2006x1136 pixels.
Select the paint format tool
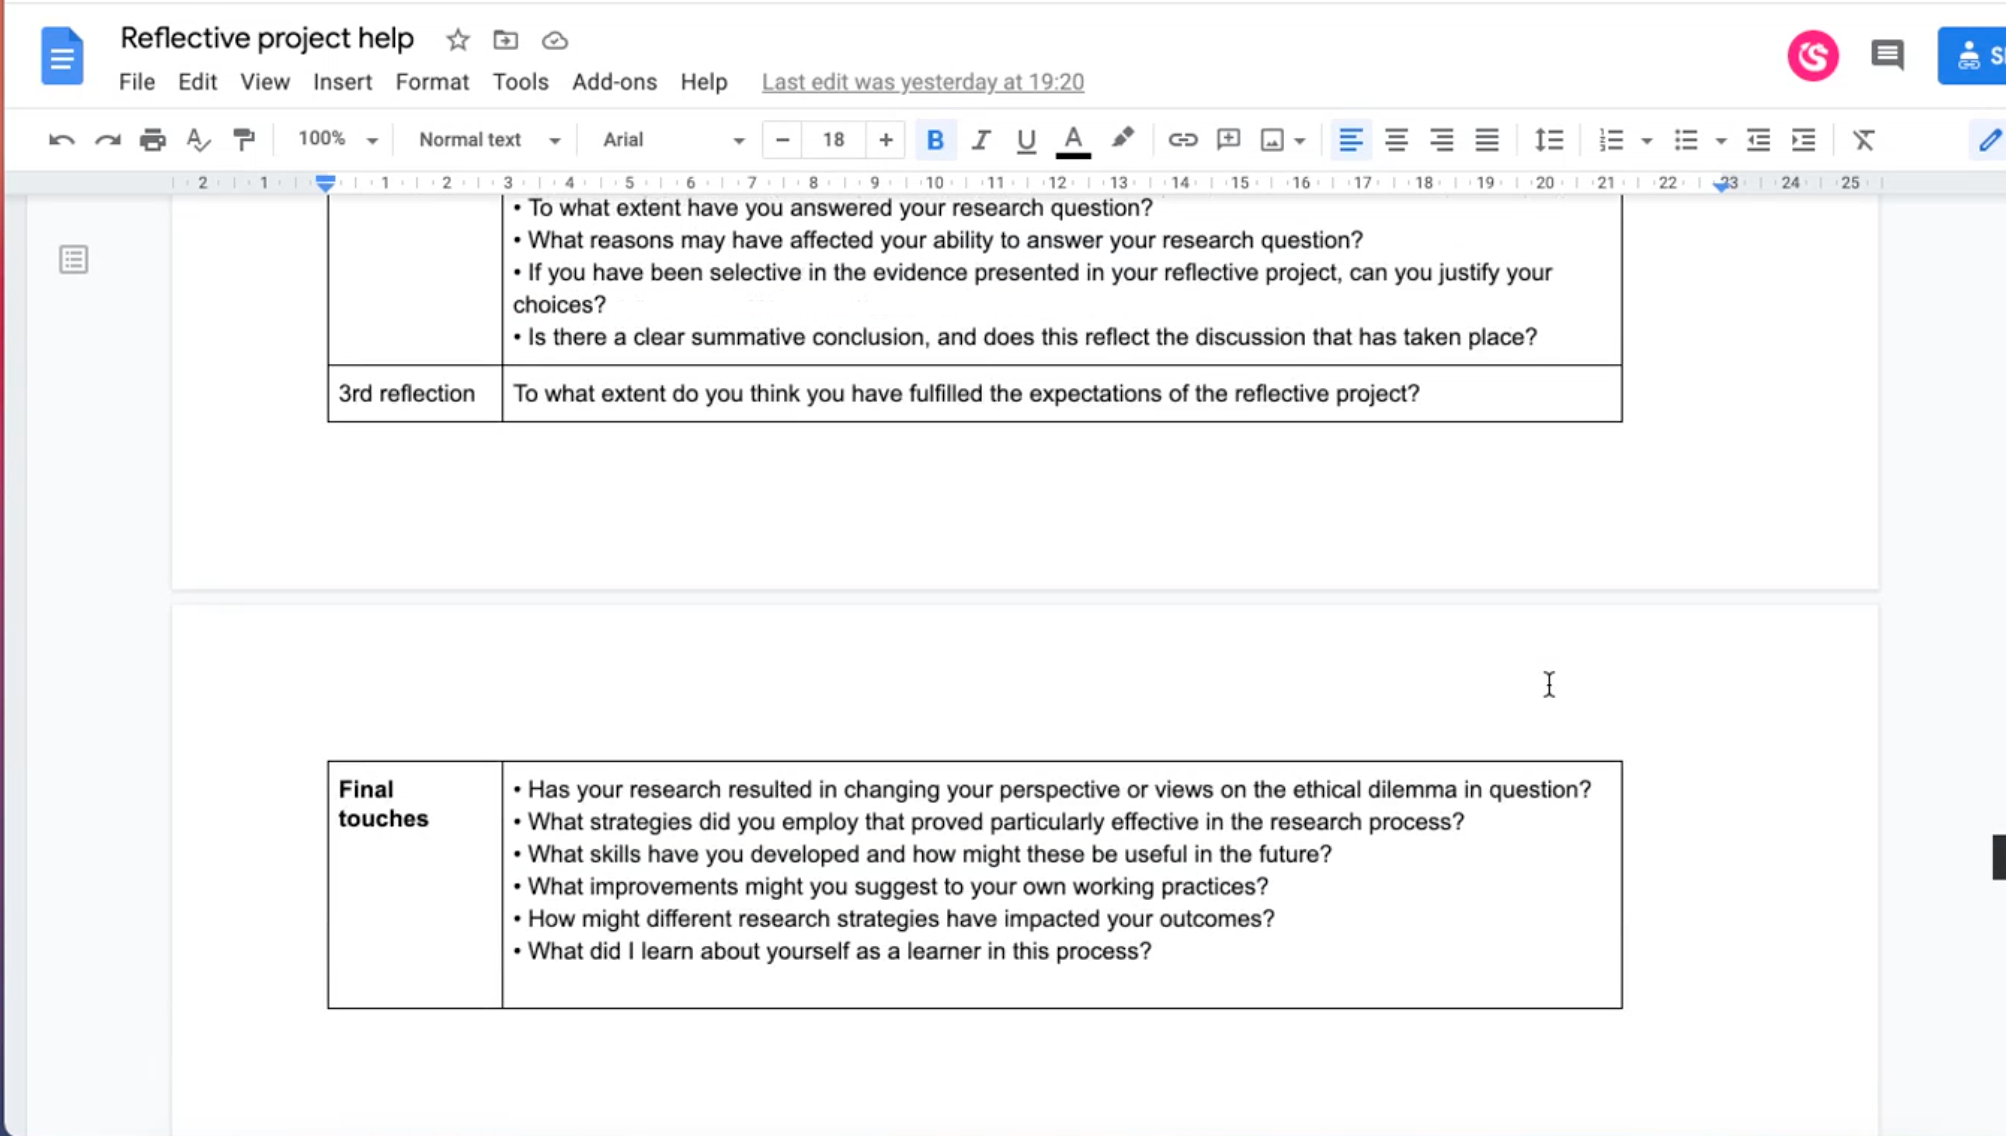pyautogui.click(x=244, y=140)
